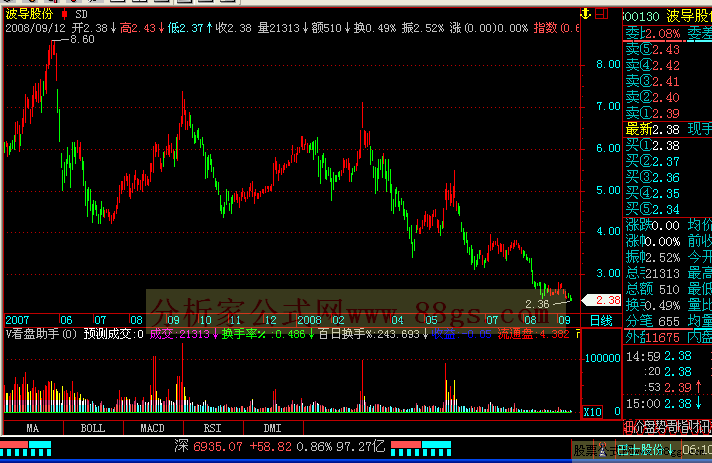The height and width of the screenshot is (463, 712).
Task: Click the 8.00 price axis label
Action: pos(608,64)
